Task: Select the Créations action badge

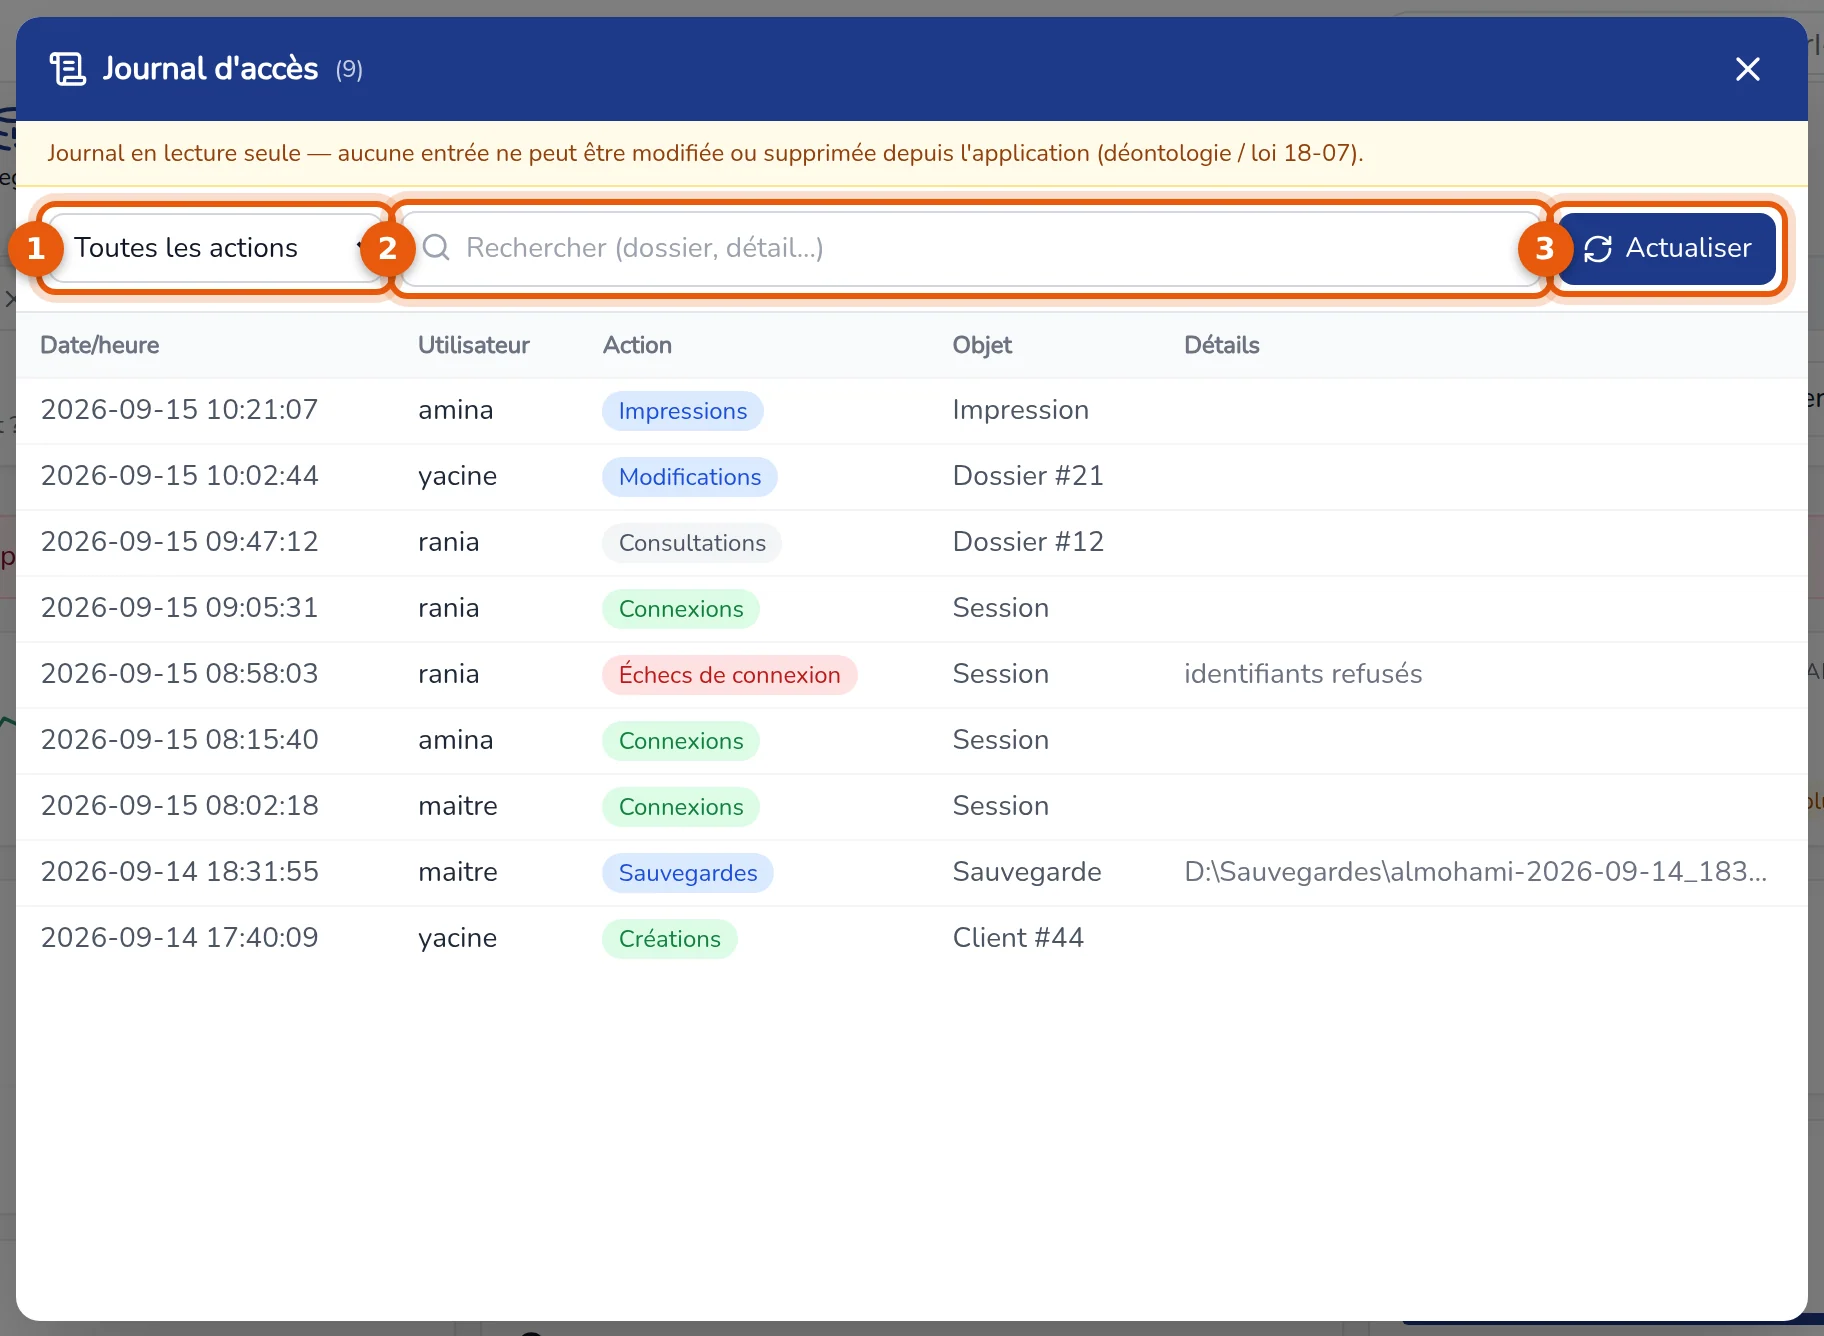Action: tap(670, 939)
